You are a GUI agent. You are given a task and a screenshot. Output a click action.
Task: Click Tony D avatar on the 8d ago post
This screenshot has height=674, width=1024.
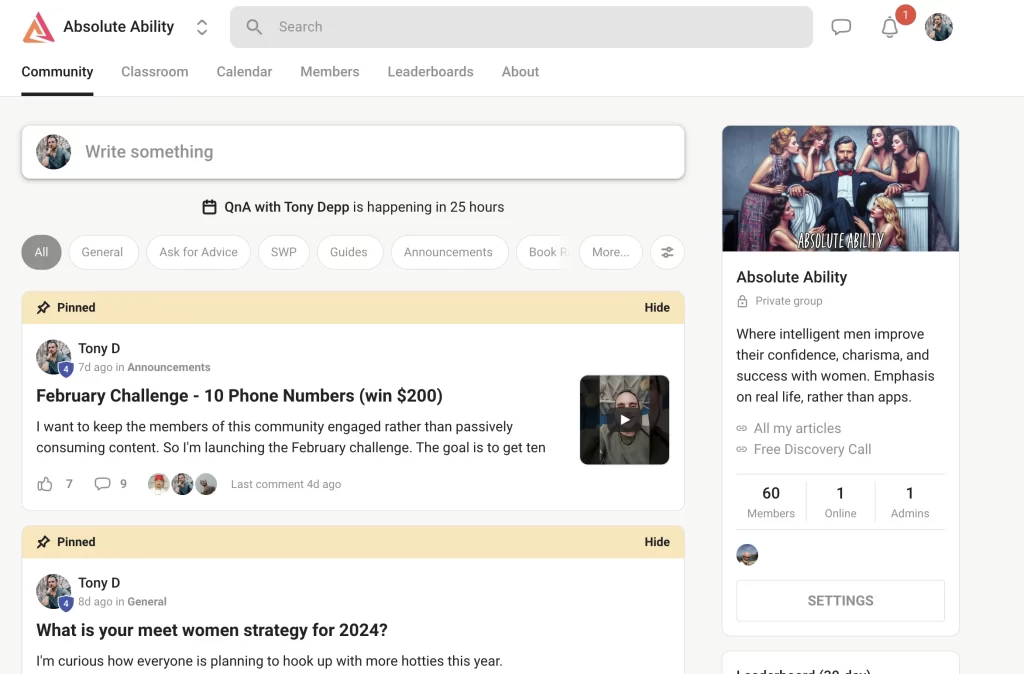click(54, 592)
